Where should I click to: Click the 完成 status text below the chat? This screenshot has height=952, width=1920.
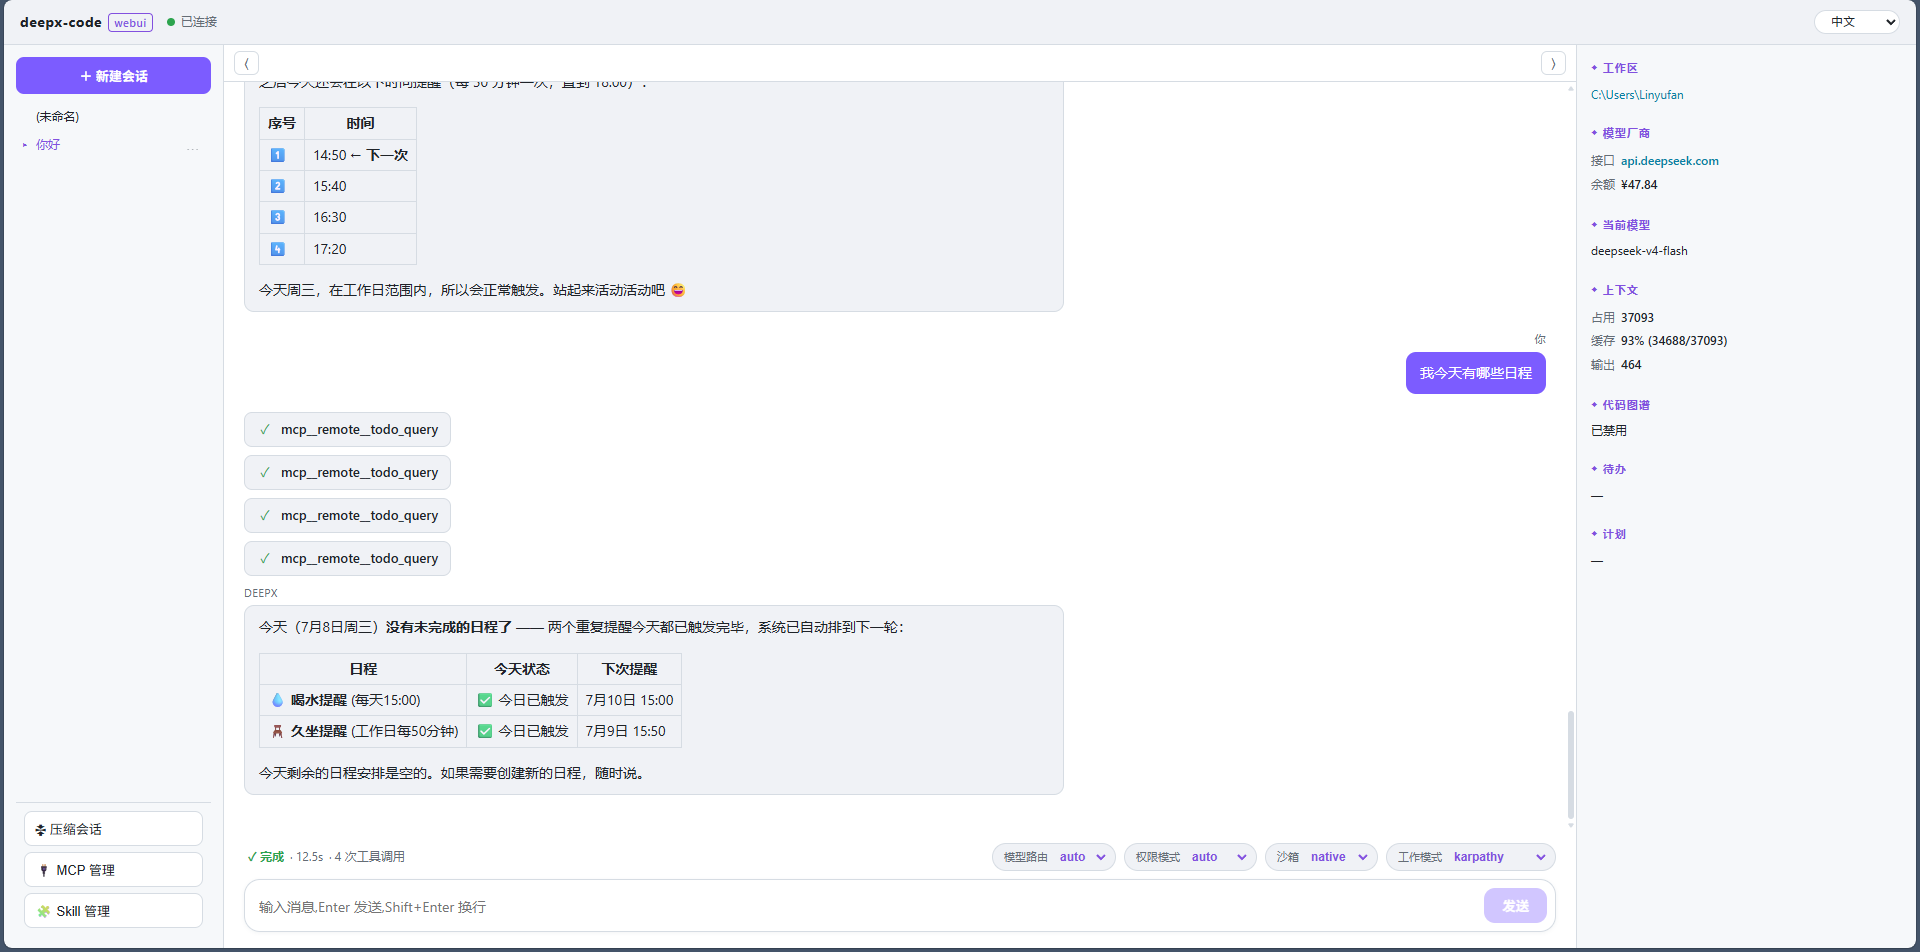click(272, 857)
